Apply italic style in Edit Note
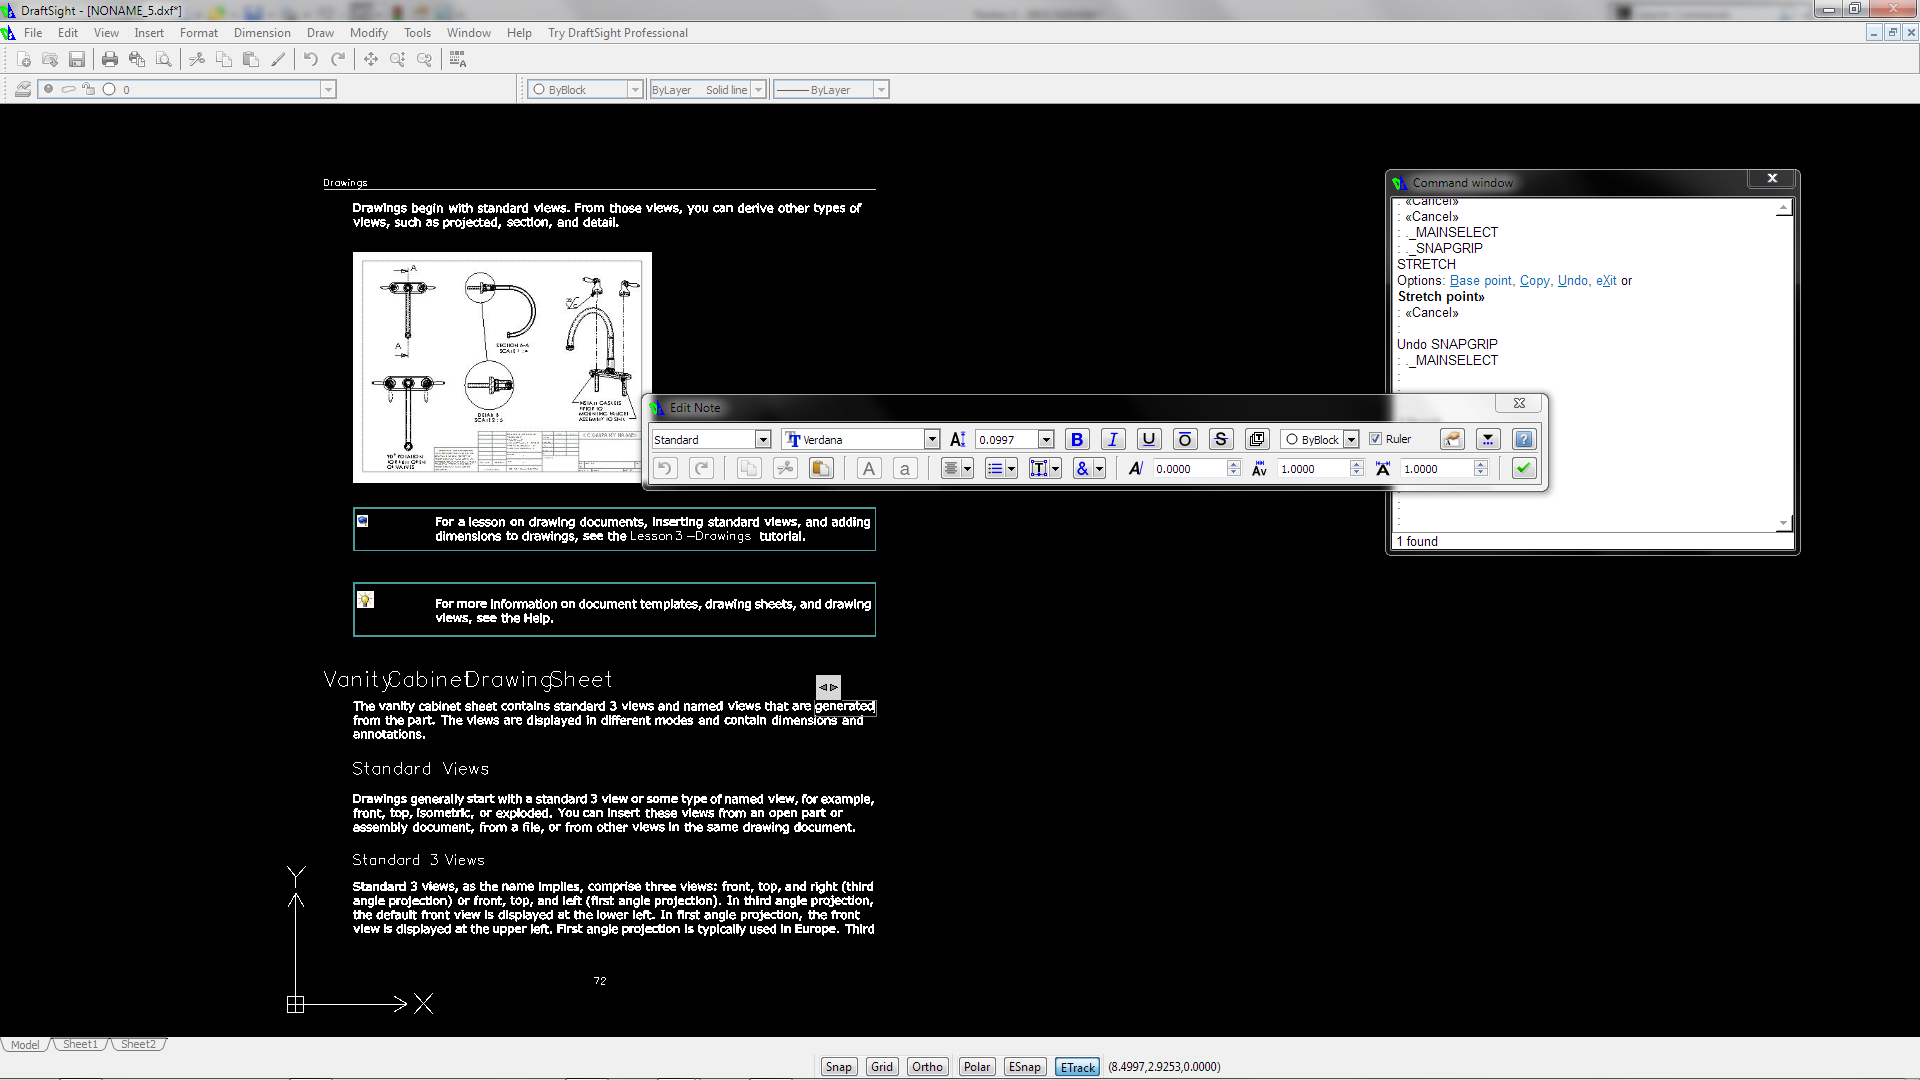The image size is (1920, 1080). coord(1112,439)
